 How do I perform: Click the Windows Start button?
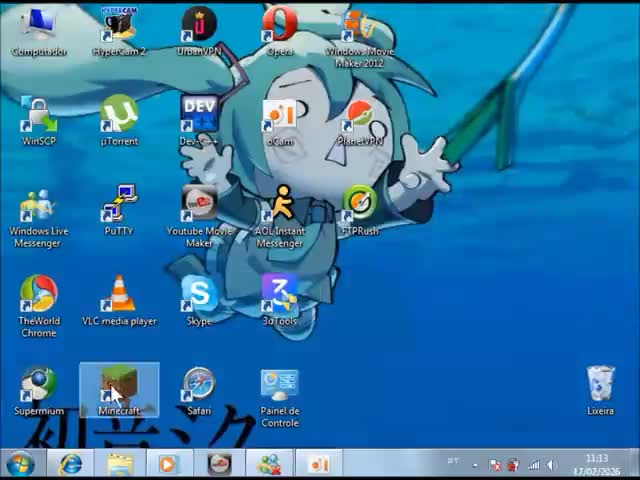pos(19,464)
